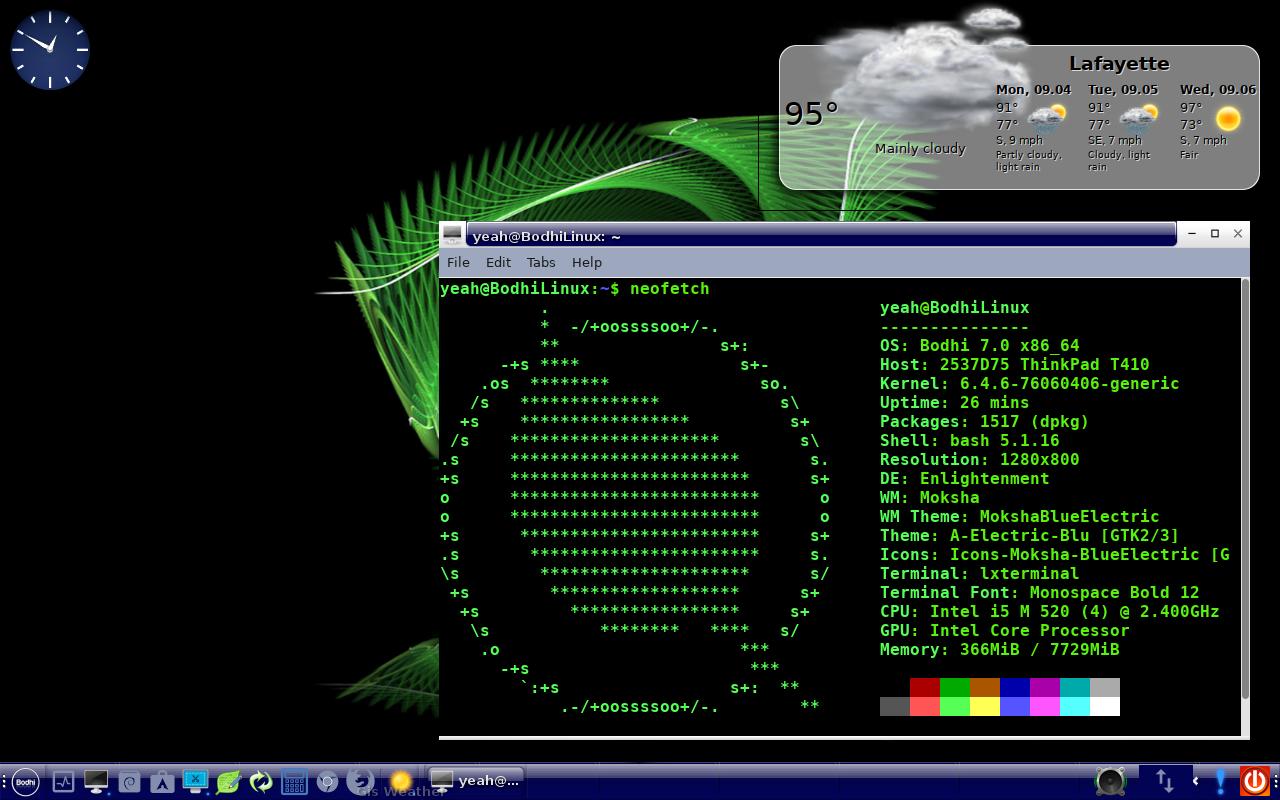1280x800 pixels.
Task: Open the Tabs menu in LXTerminal
Action: pyautogui.click(x=541, y=262)
